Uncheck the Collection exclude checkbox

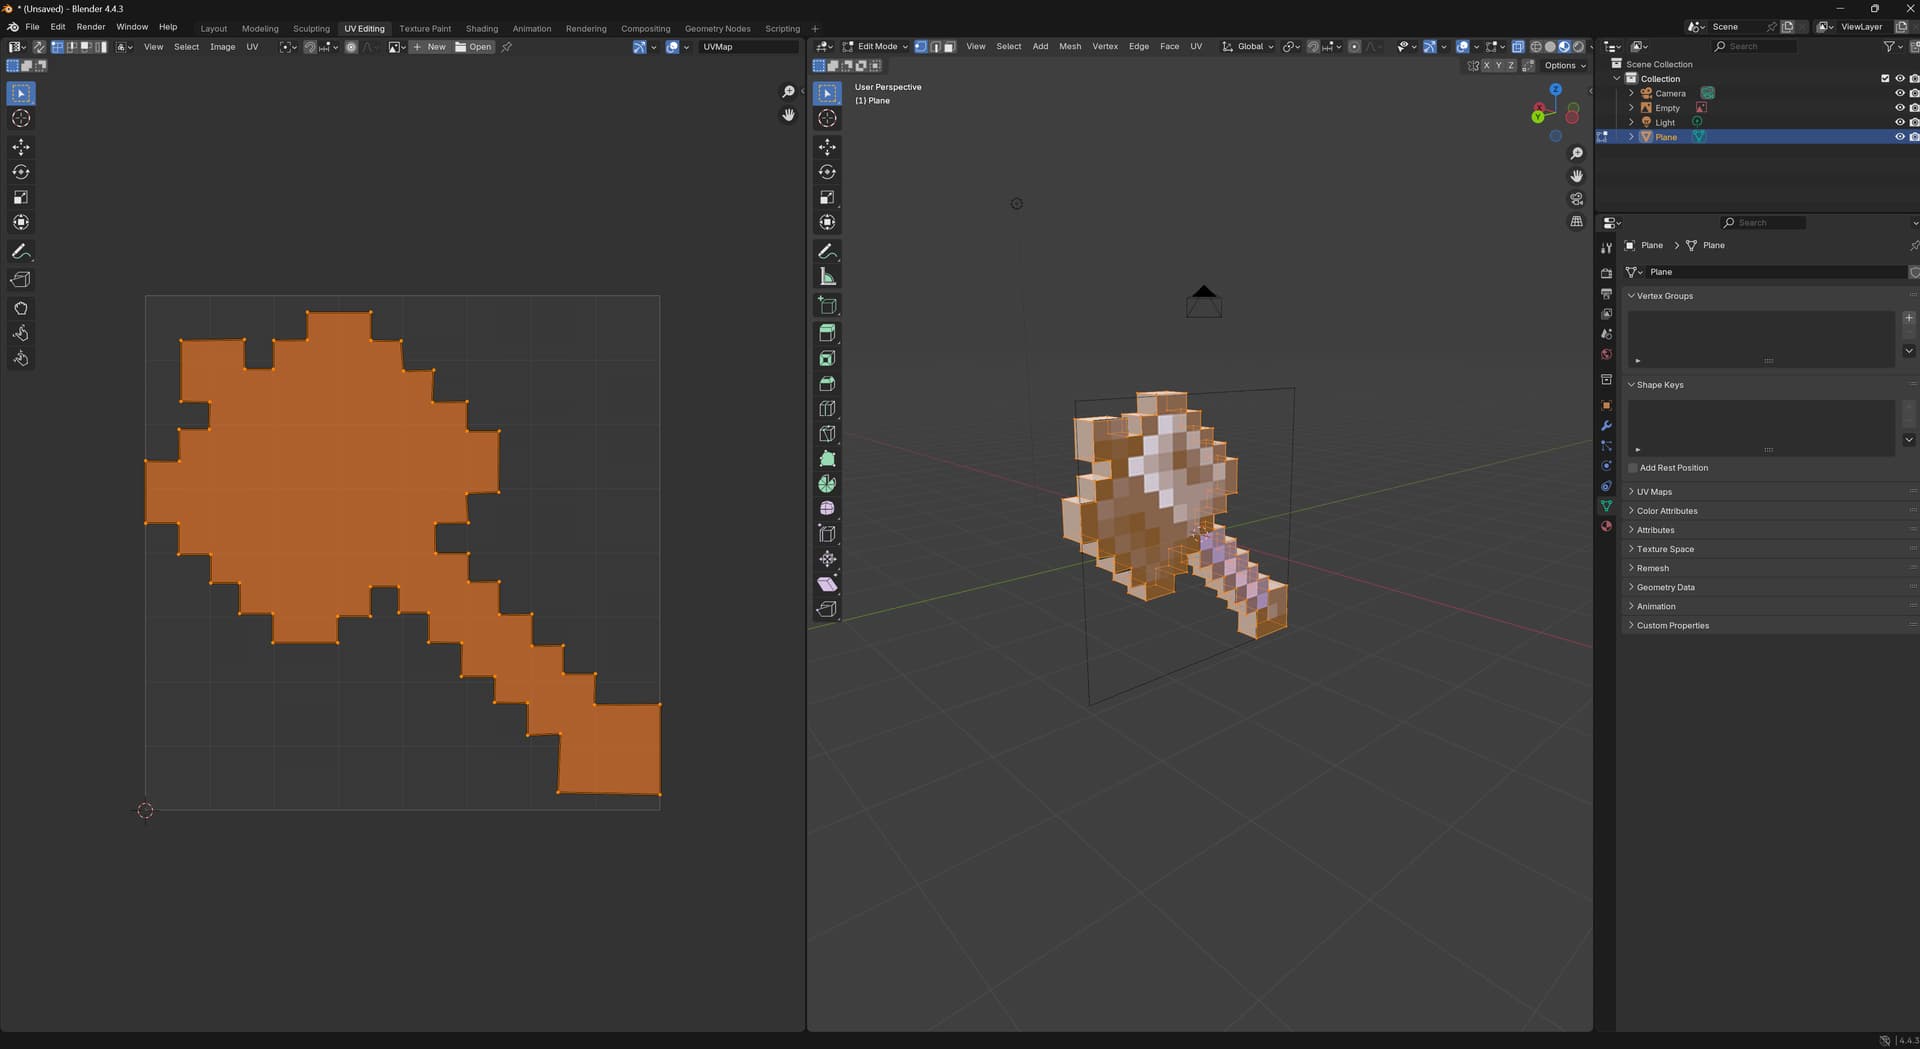pyautogui.click(x=1885, y=79)
